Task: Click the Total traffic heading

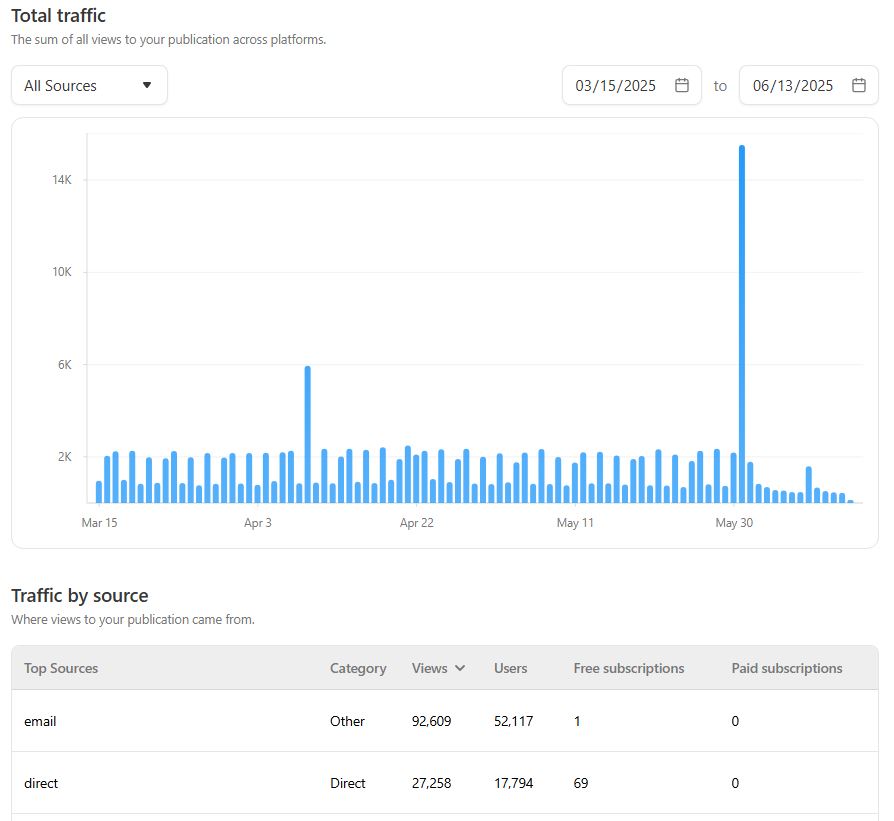Action: [58, 16]
